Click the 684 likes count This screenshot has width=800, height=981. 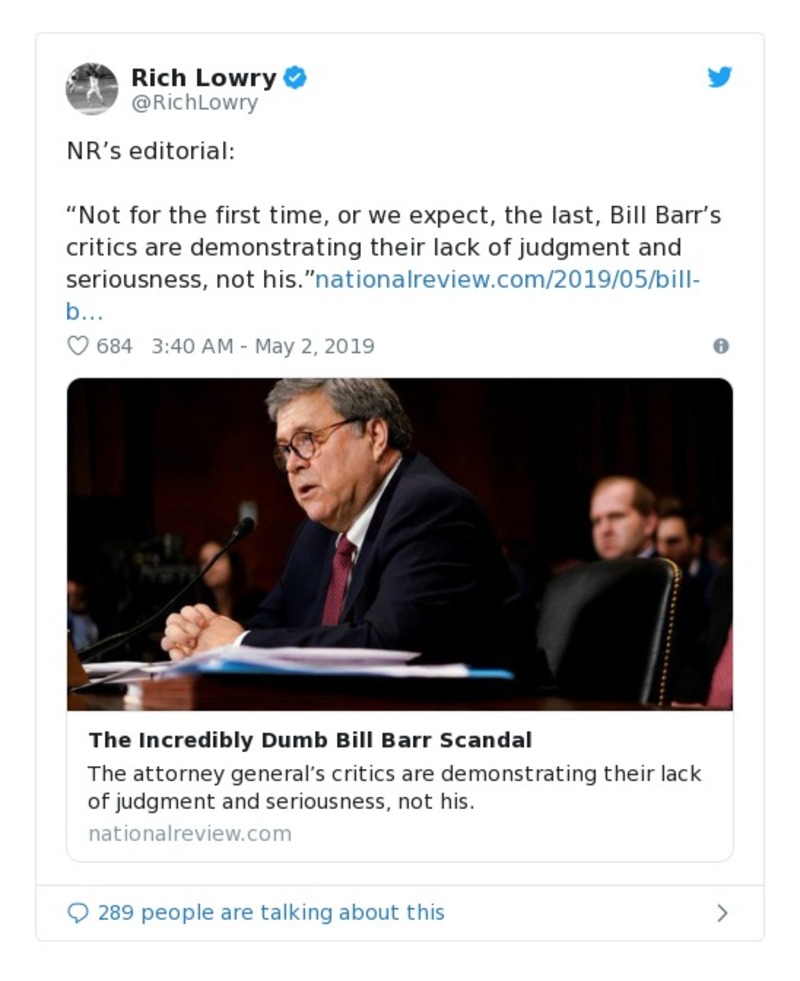[114, 346]
